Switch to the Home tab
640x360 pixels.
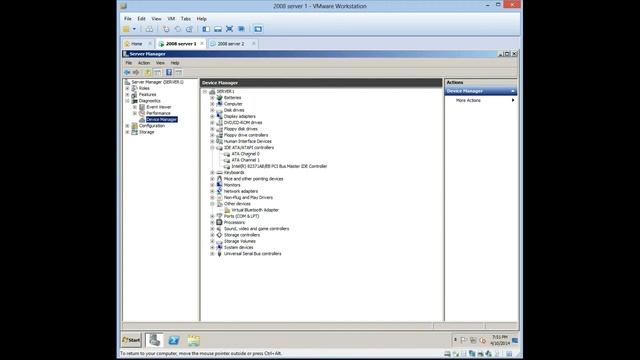pyautogui.click(x=136, y=44)
